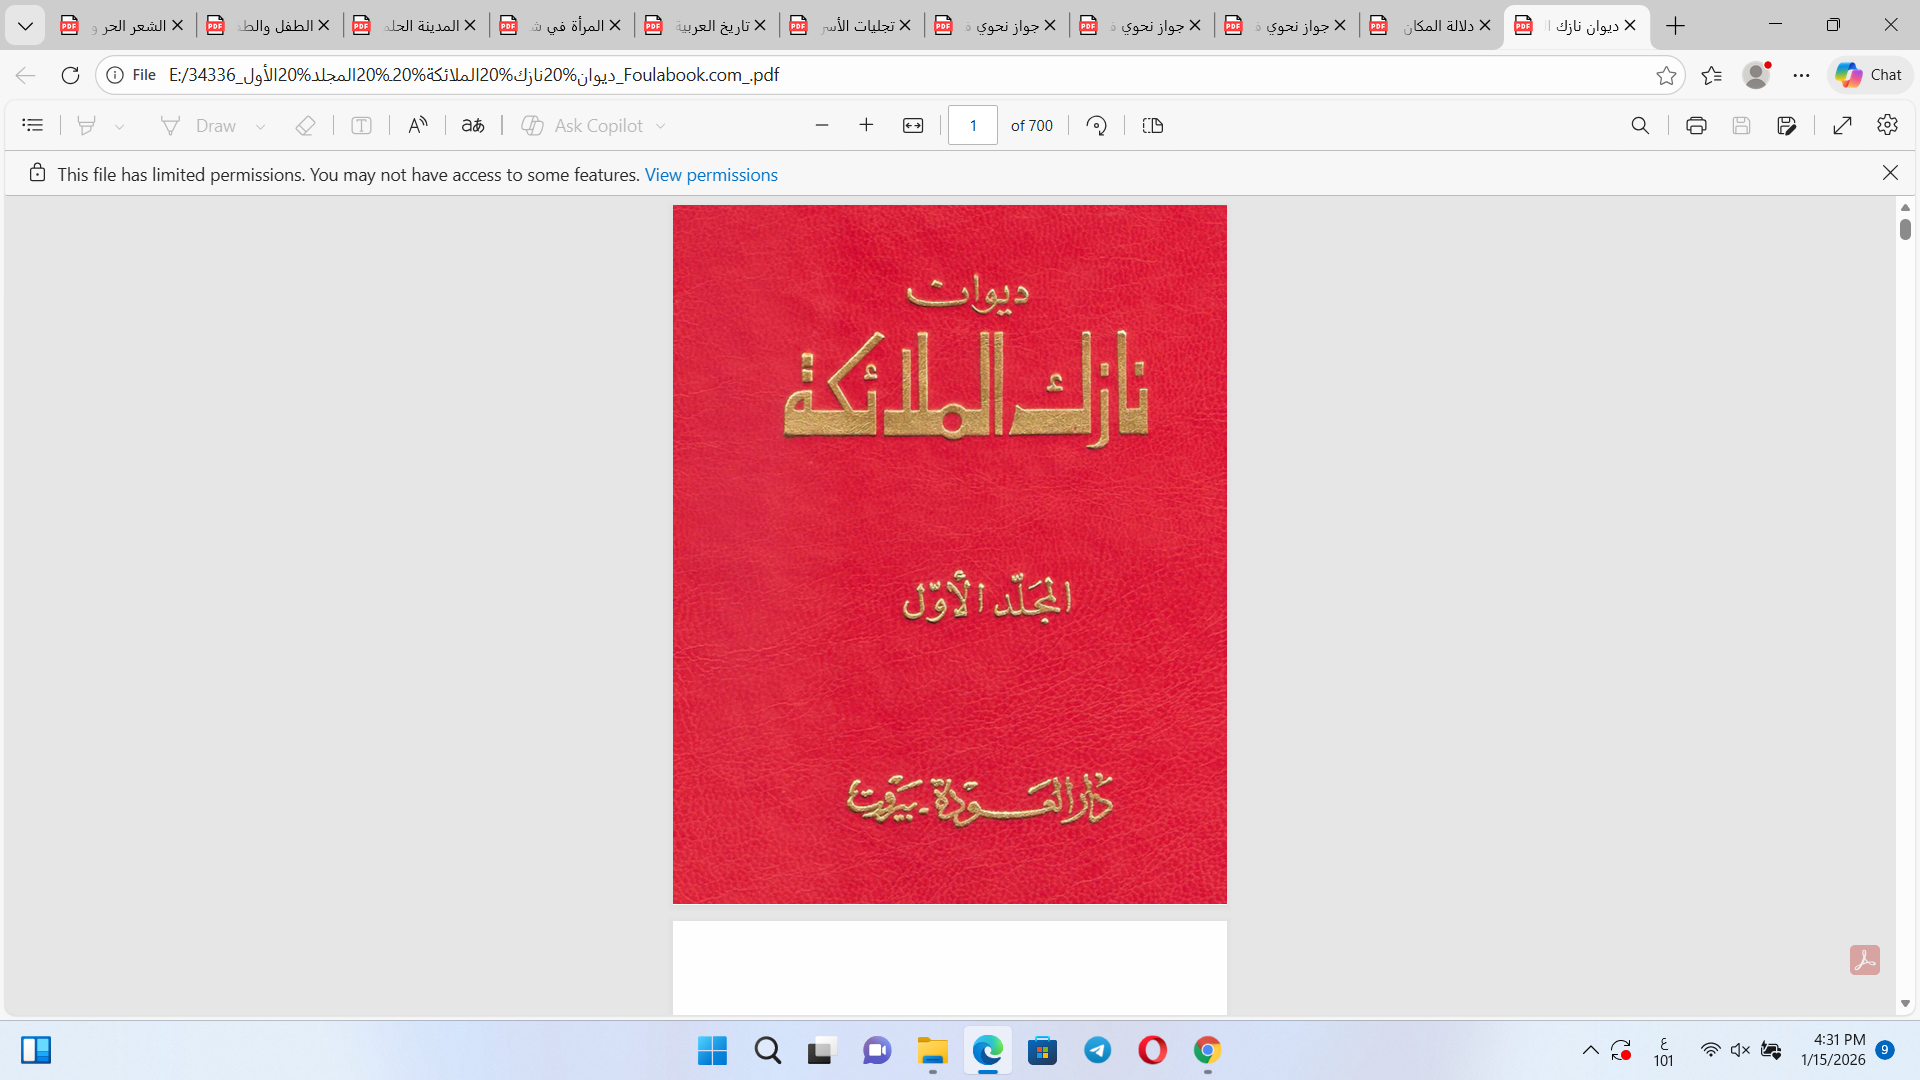Select the Erase tool
The image size is (1920, 1080).
[x=306, y=125]
